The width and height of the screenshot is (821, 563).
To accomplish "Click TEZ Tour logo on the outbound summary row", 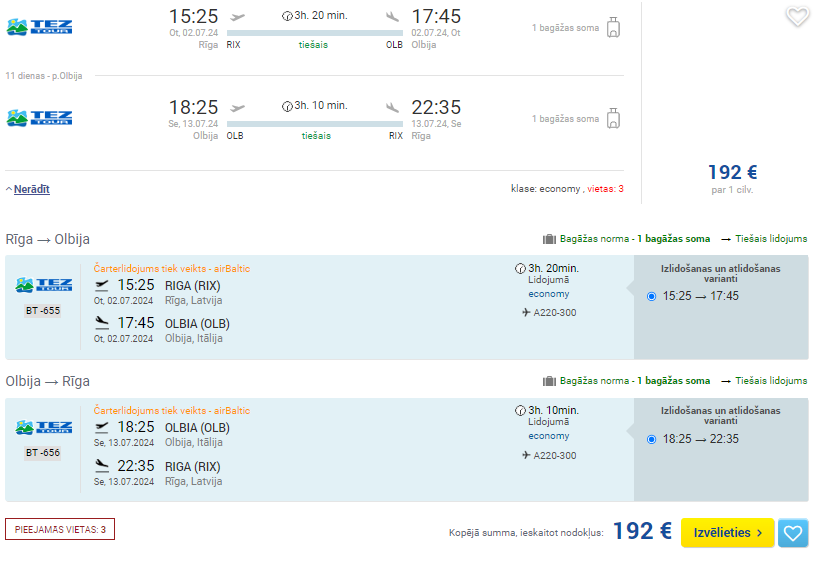I will tap(39, 27).
